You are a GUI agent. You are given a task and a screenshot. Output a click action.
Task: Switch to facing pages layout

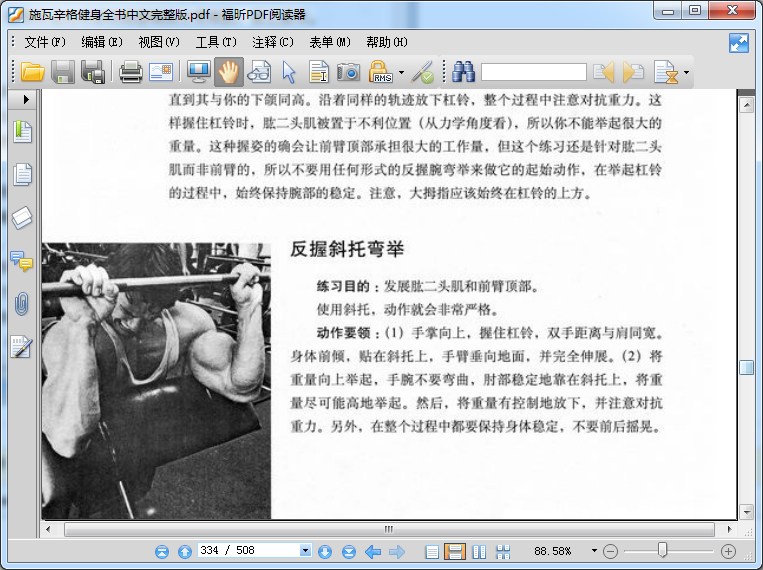pos(479,552)
